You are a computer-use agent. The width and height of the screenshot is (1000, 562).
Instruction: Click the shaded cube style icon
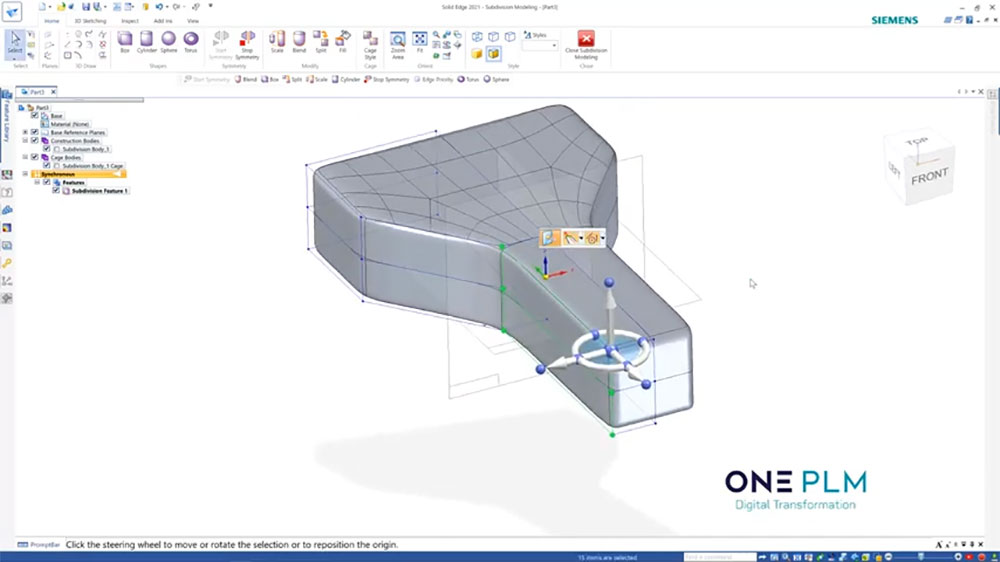coord(477,54)
